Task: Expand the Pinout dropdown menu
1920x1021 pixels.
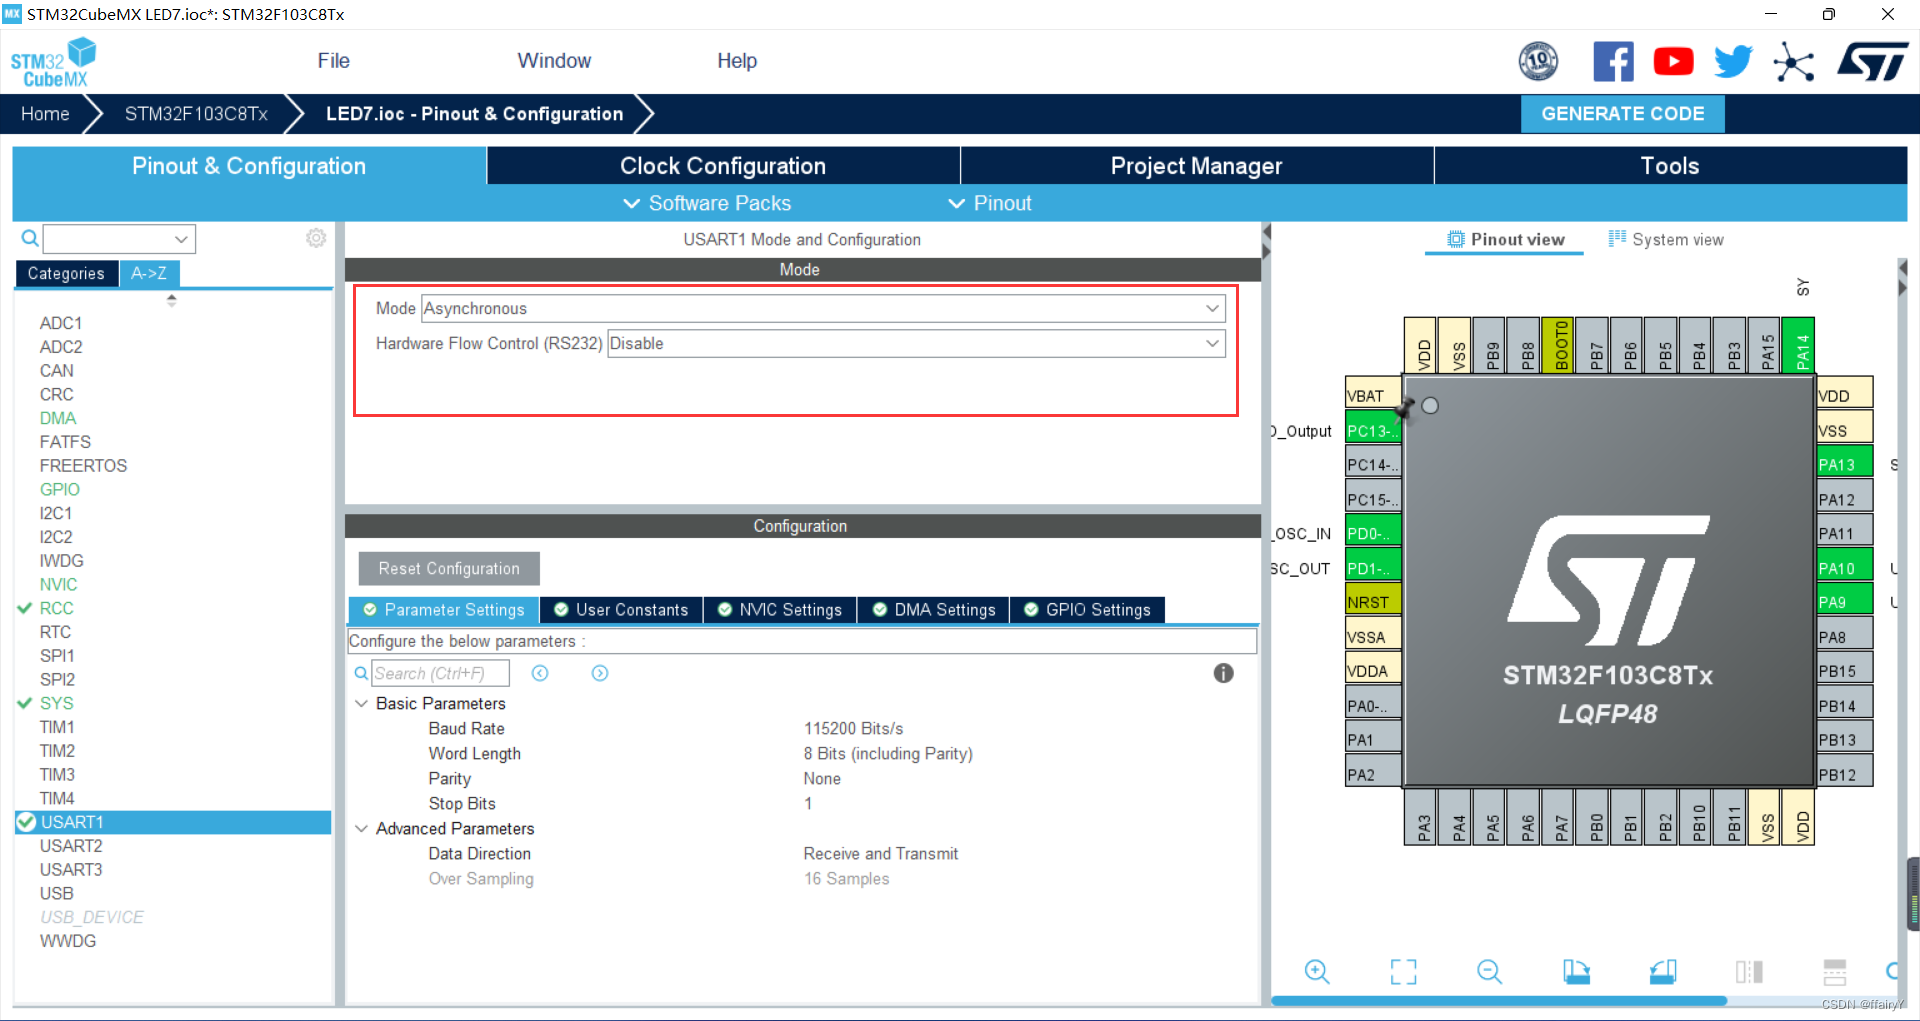Action: click(990, 203)
